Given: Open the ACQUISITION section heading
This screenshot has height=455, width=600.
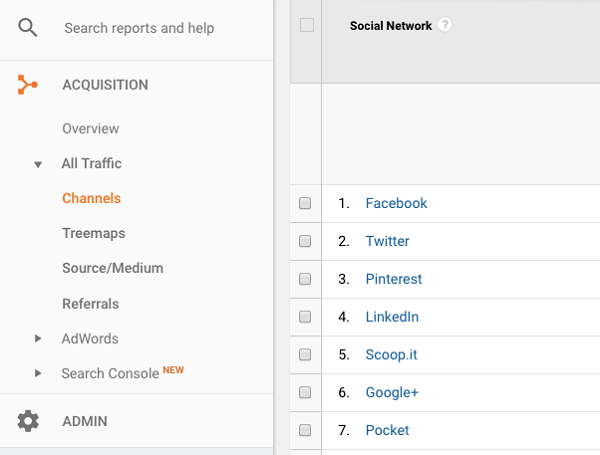Looking at the screenshot, I should point(105,85).
